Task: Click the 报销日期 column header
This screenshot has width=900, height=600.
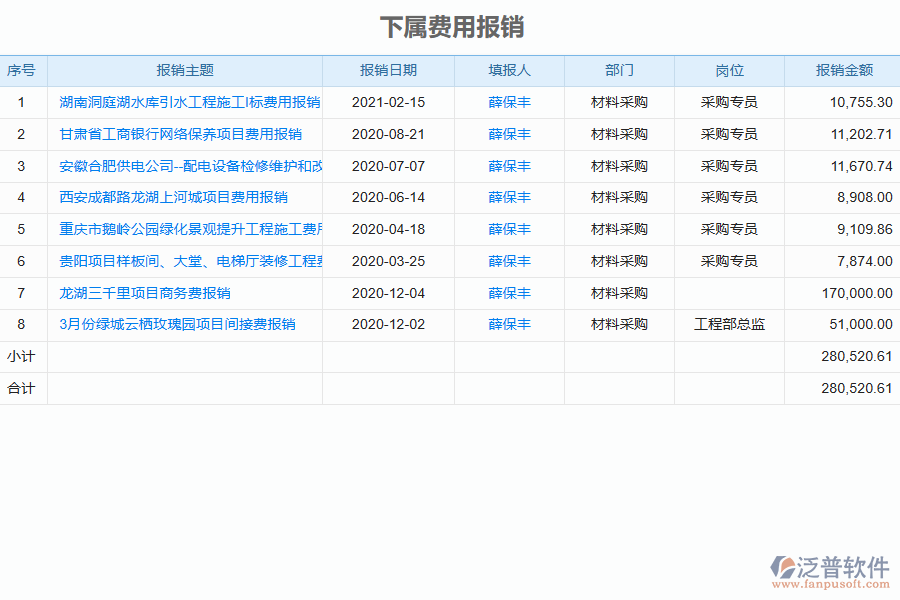Action: [389, 70]
